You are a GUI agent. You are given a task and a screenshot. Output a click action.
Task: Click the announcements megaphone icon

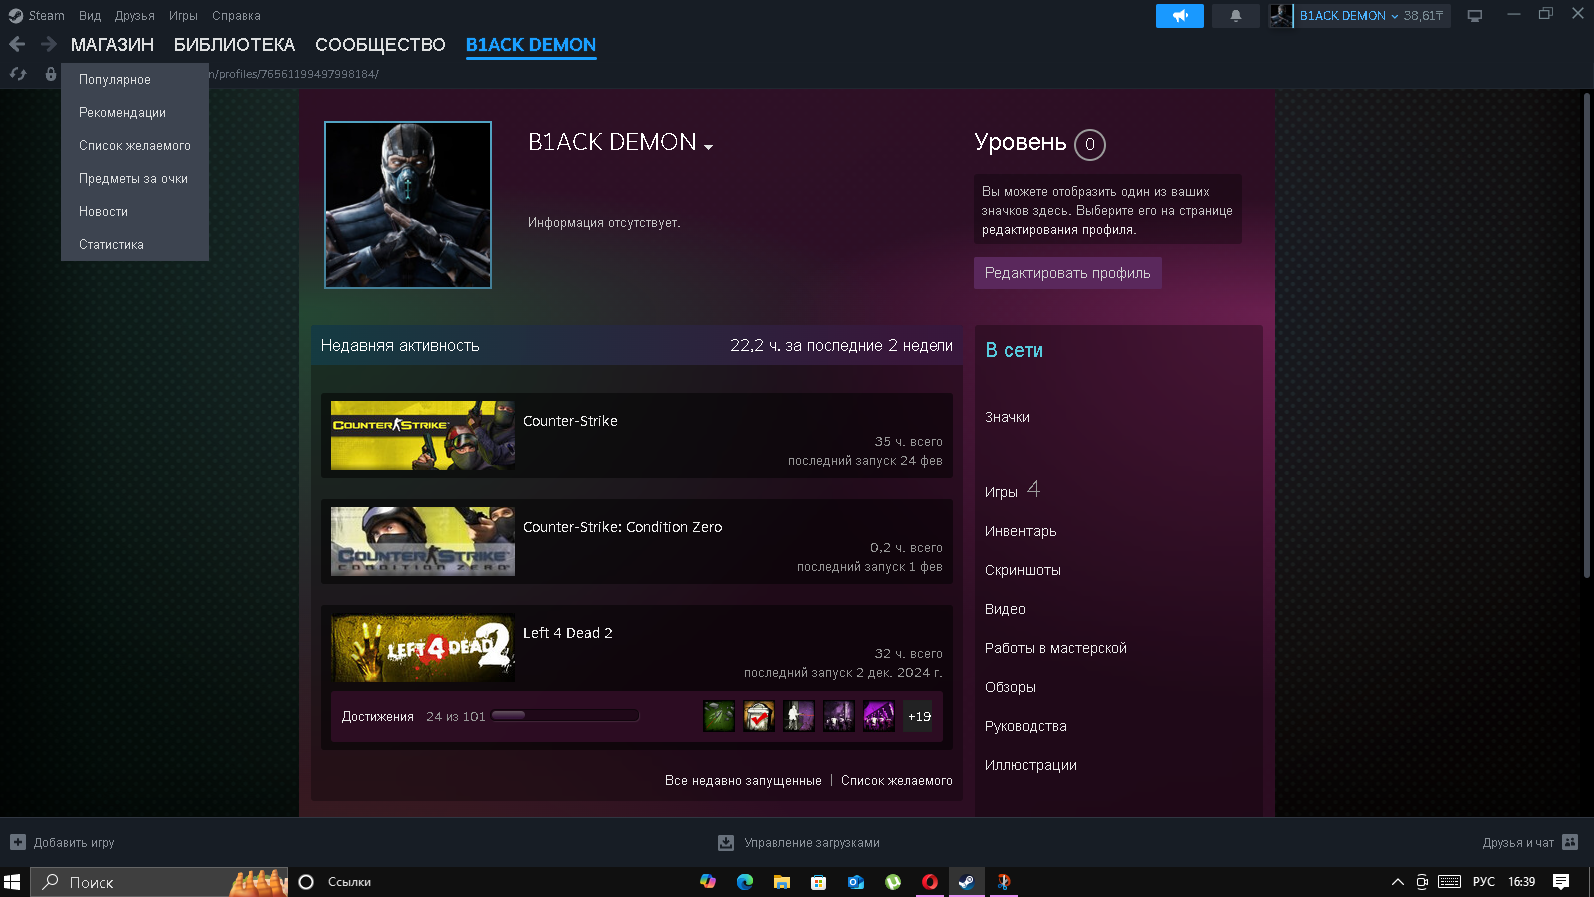pyautogui.click(x=1179, y=16)
